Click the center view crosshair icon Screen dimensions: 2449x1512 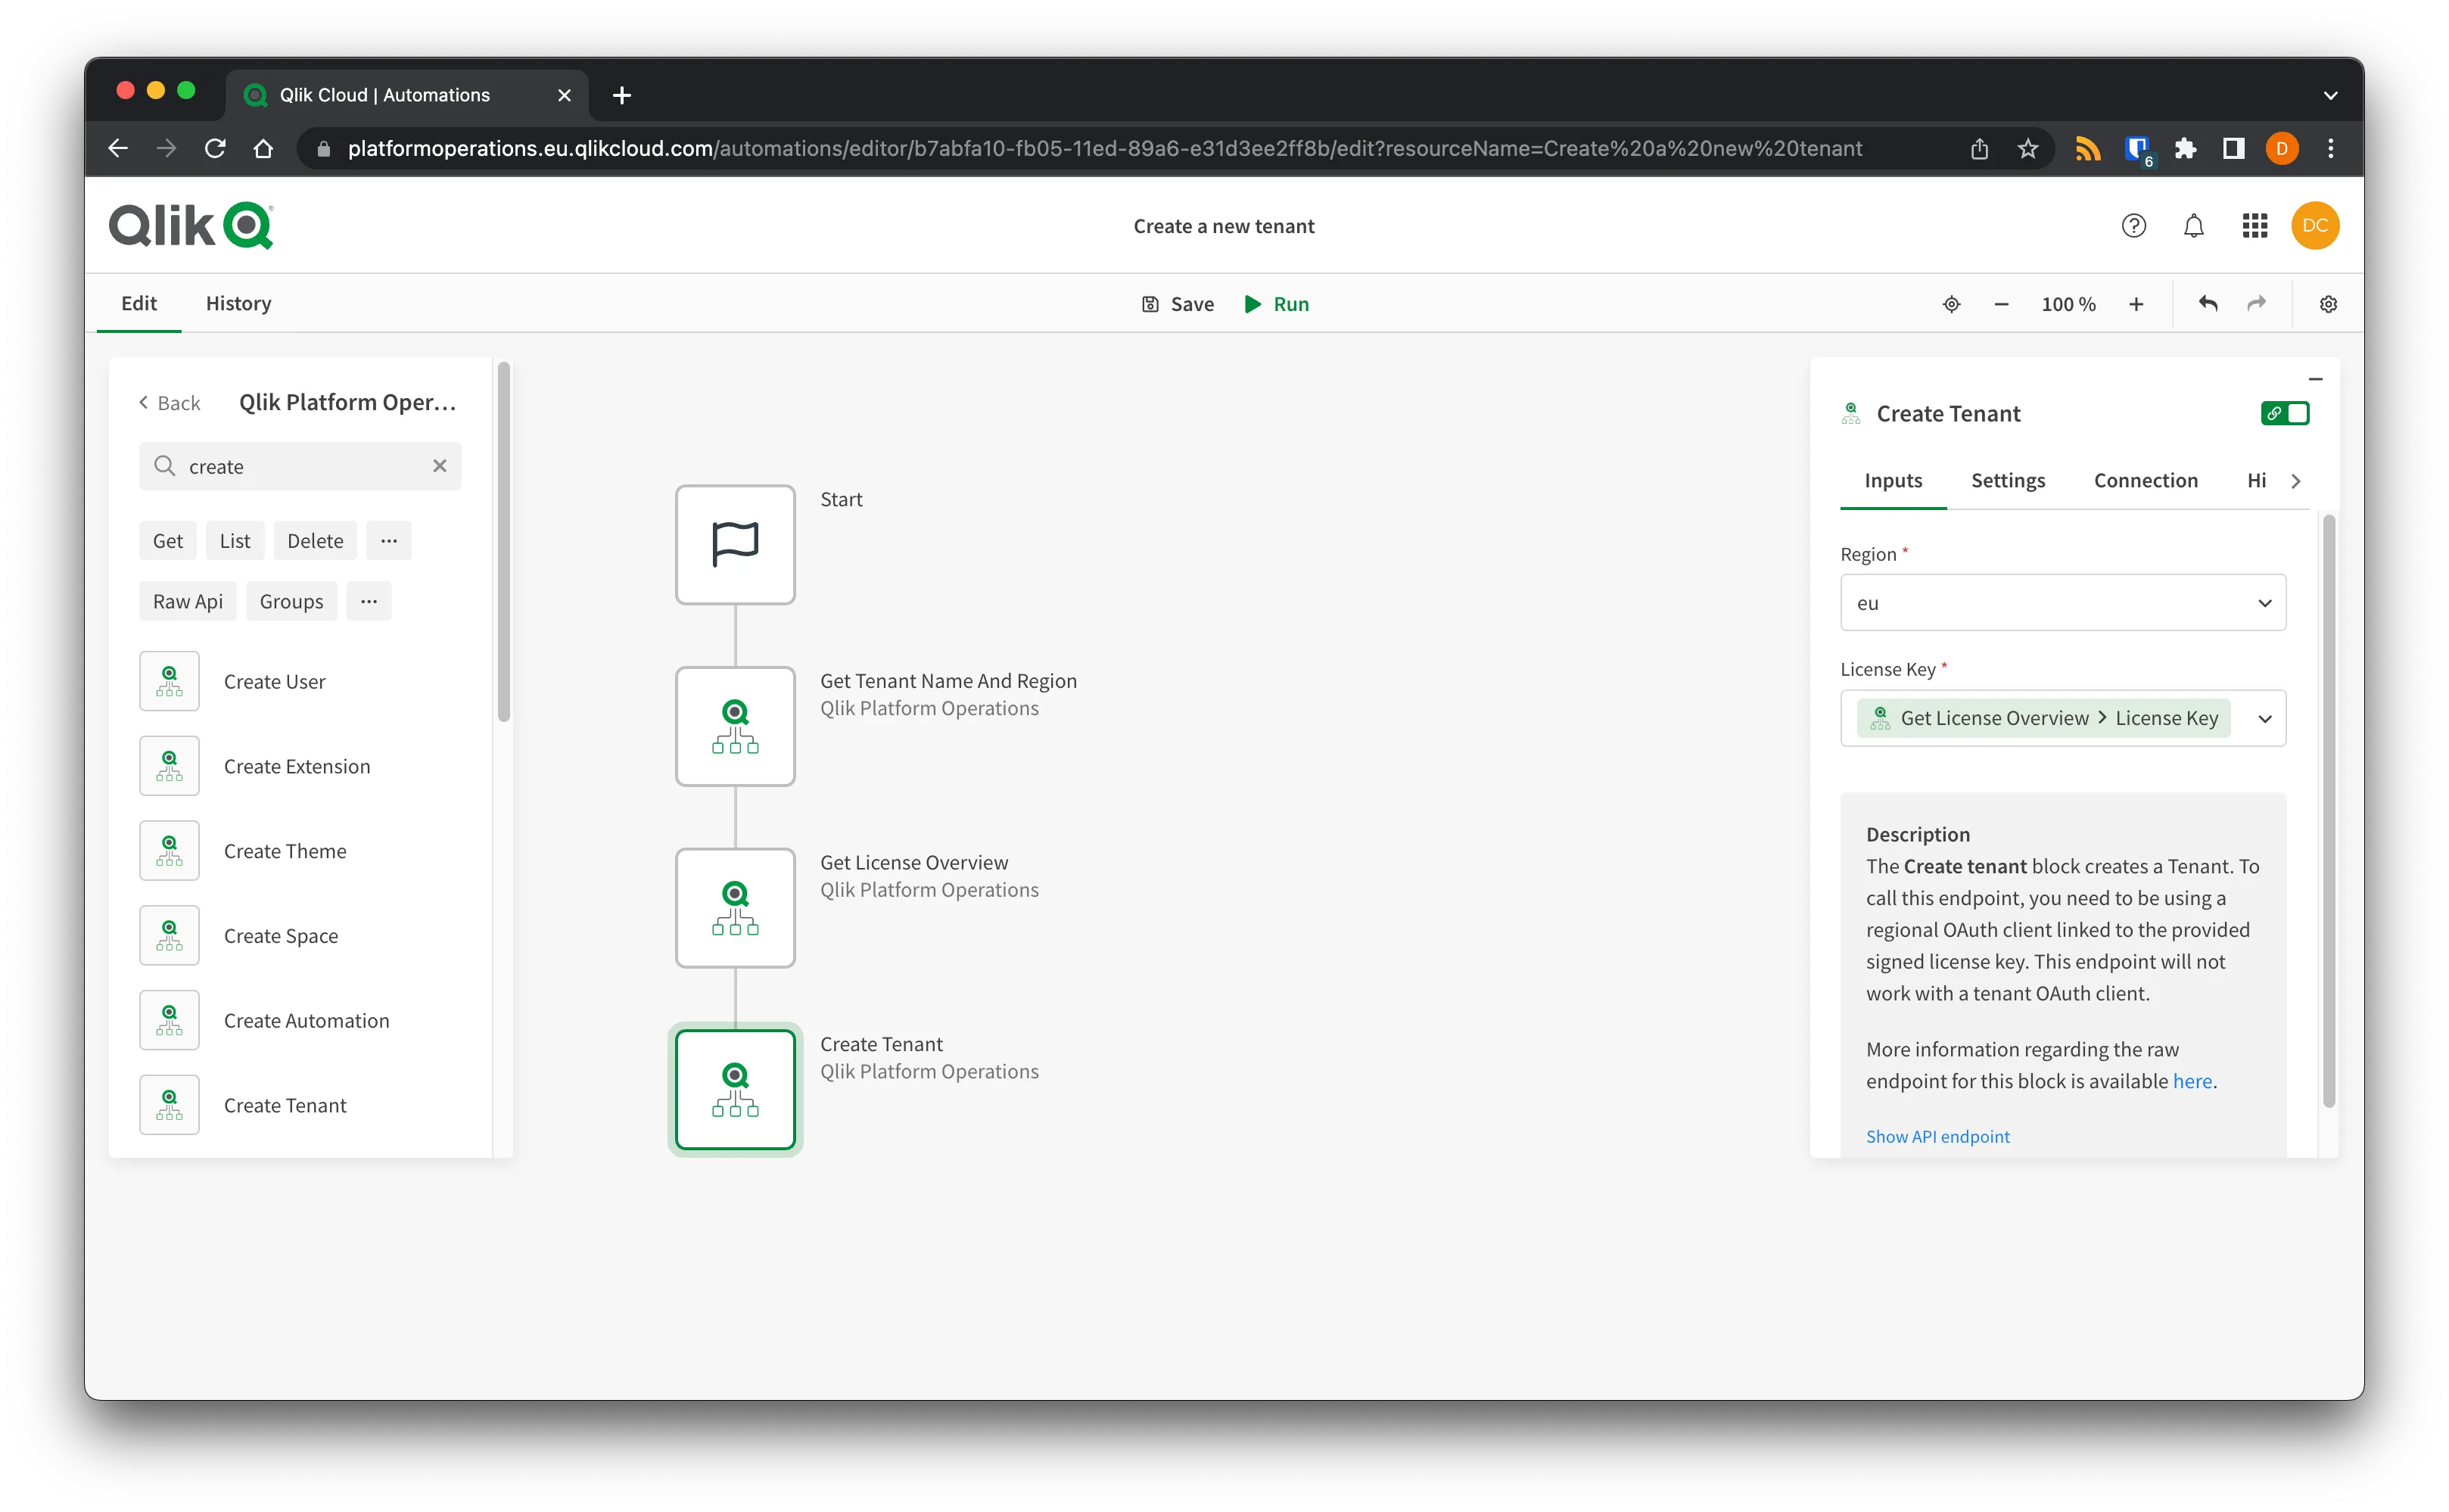coord(1951,303)
